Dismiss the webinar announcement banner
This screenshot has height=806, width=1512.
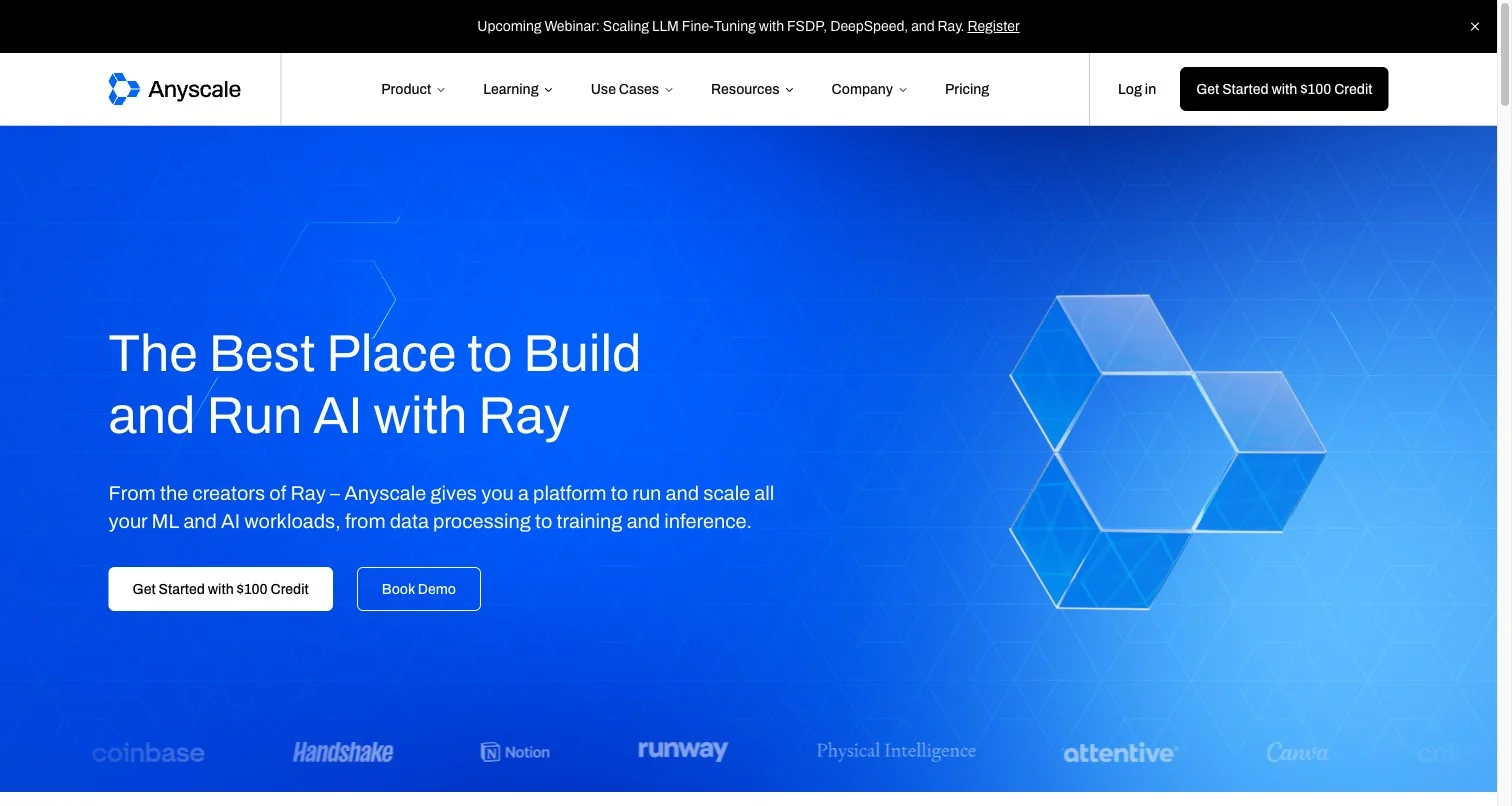coord(1474,26)
